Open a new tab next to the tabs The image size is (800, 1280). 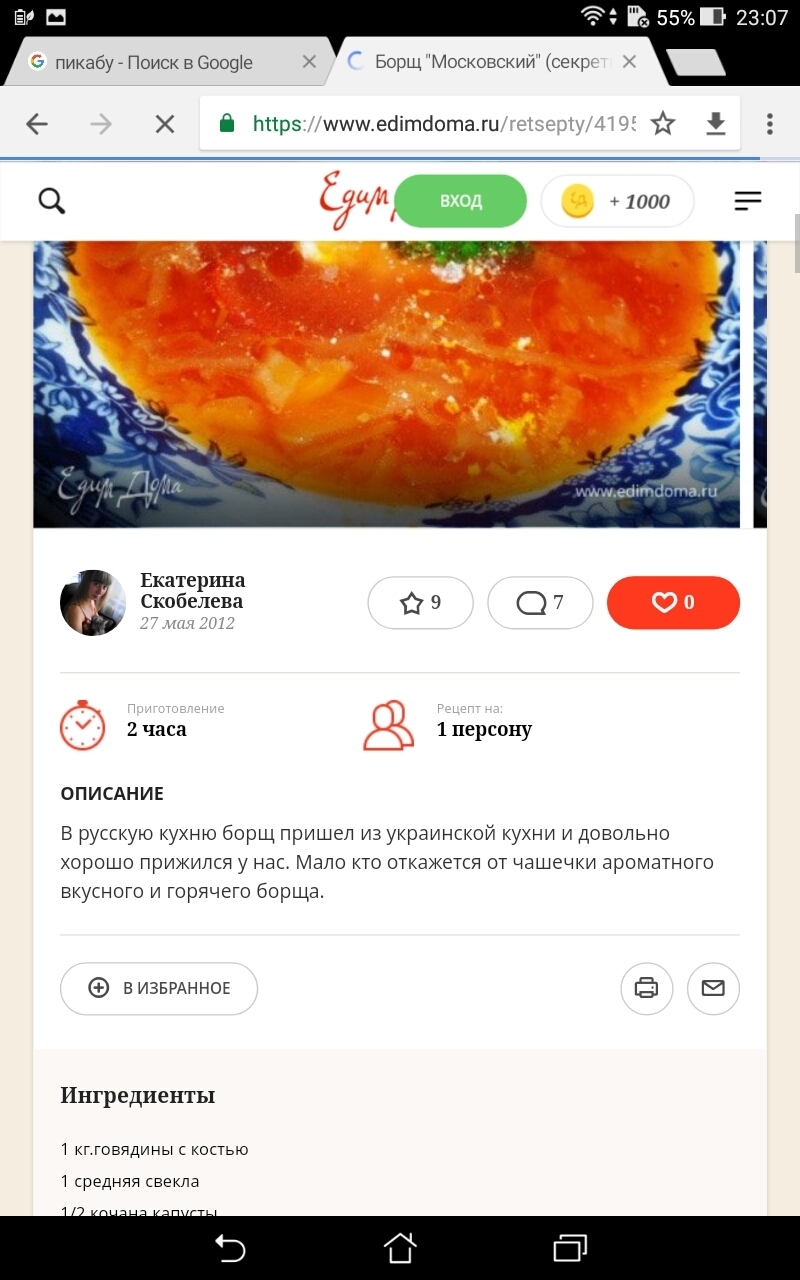(x=696, y=62)
